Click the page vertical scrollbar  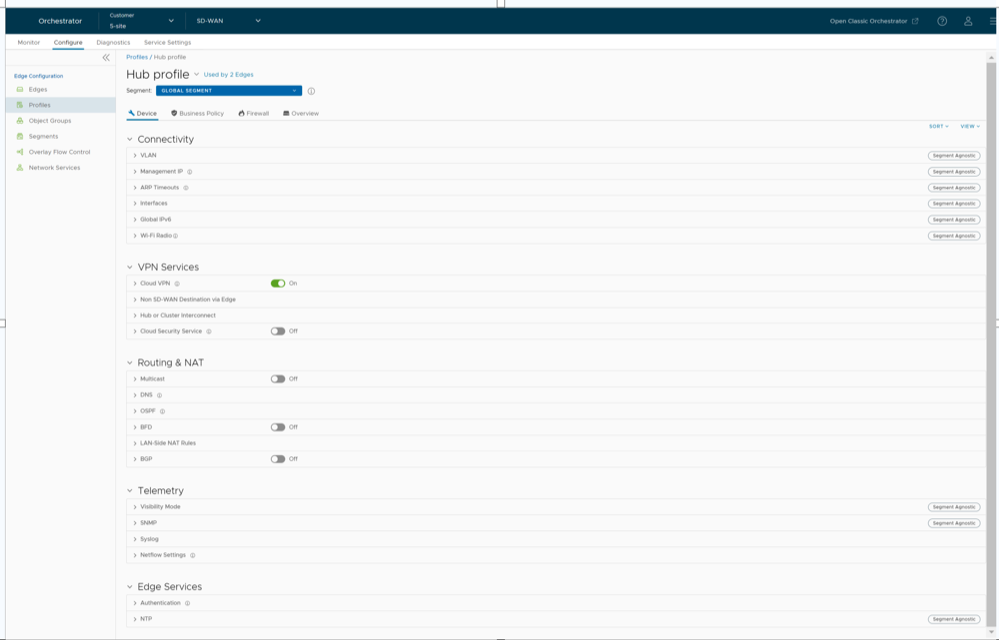click(x=991, y=300)
